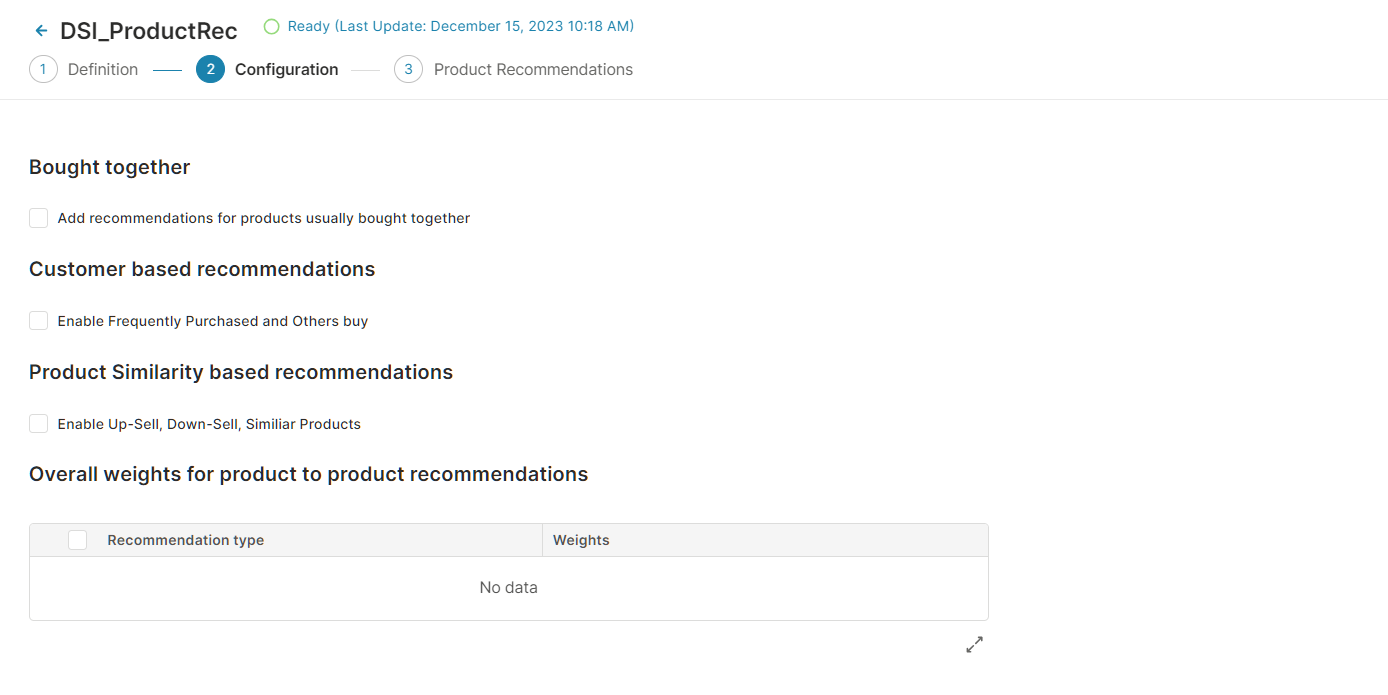
Task: Enable products usually bought together checkbox
Action: point(39,218)
